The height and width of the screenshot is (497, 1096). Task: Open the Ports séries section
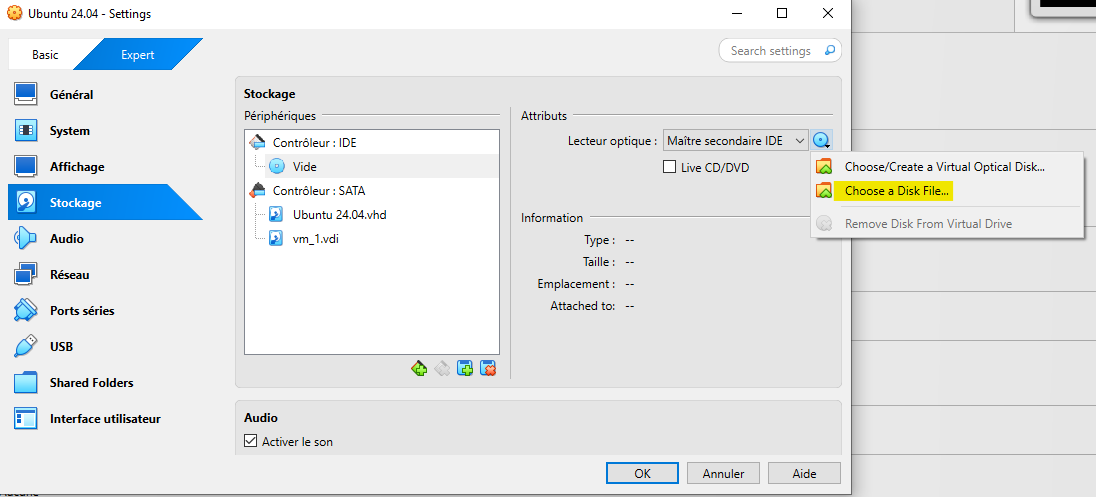[x=81, y=311]
